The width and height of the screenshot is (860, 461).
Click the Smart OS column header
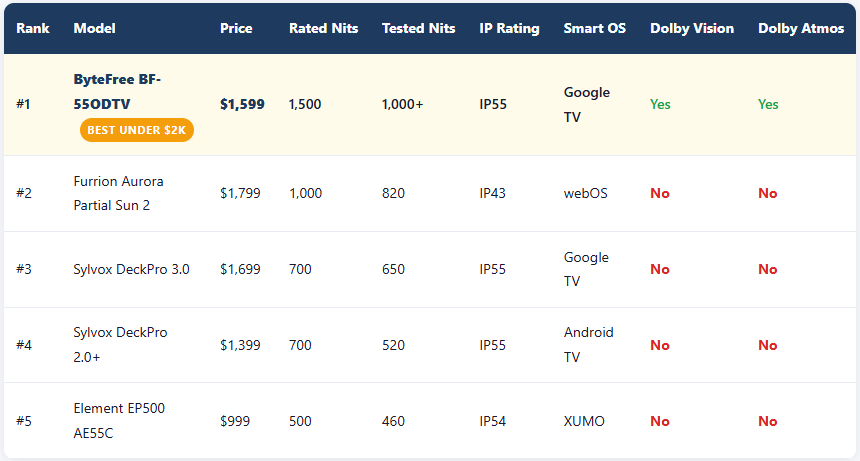tap(594, 28)
